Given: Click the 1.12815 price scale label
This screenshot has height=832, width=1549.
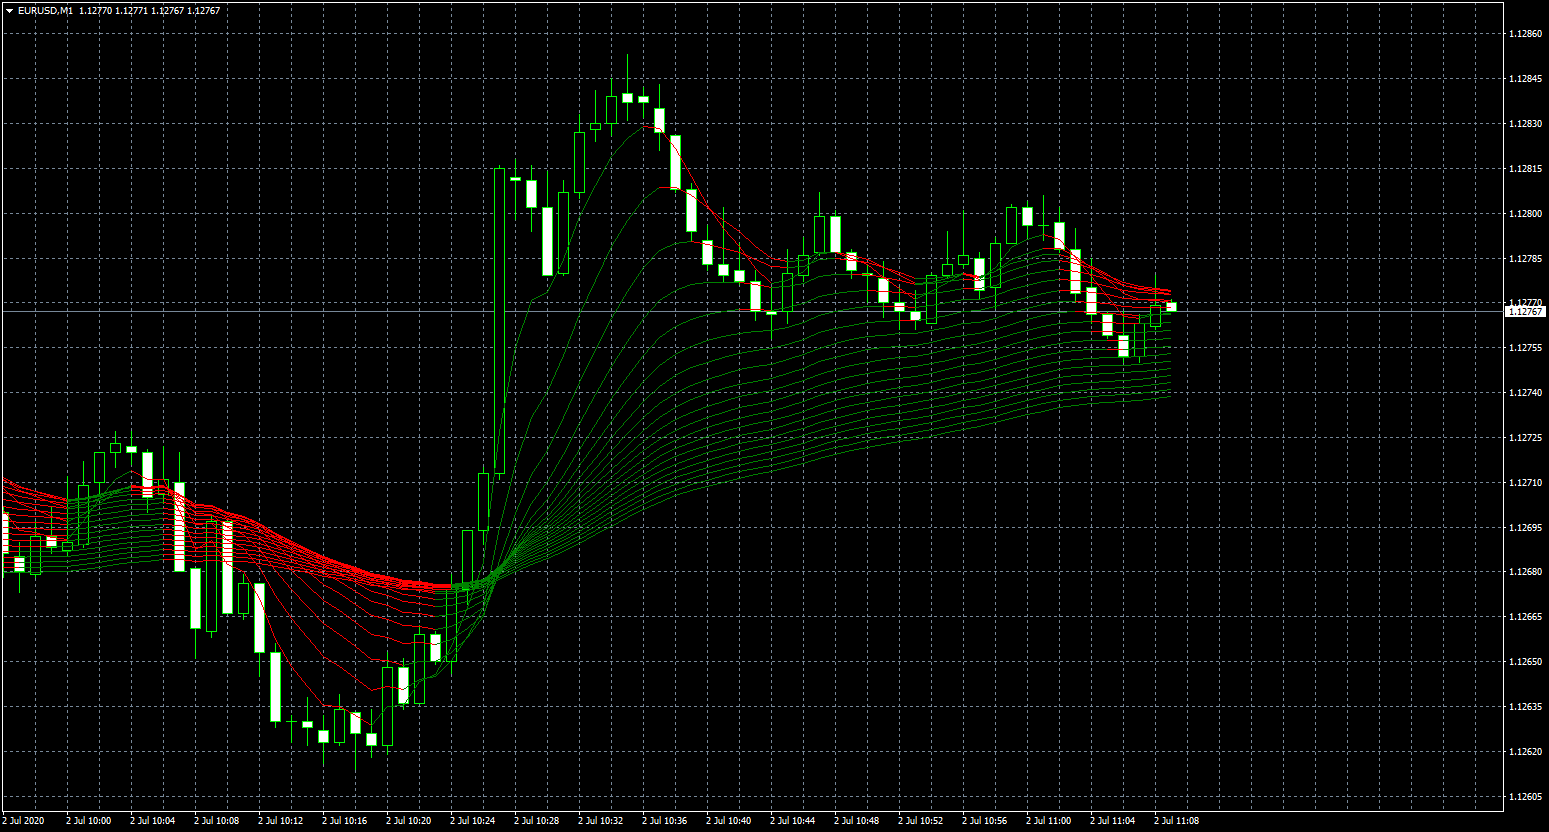Looking at the screenshot, I should [x=1524, y=169].
